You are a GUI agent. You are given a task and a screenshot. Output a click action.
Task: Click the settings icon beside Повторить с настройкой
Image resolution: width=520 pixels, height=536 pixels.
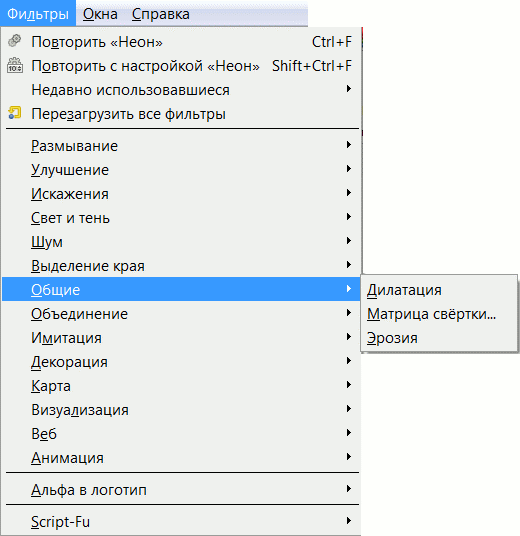[x=15, y=65]
